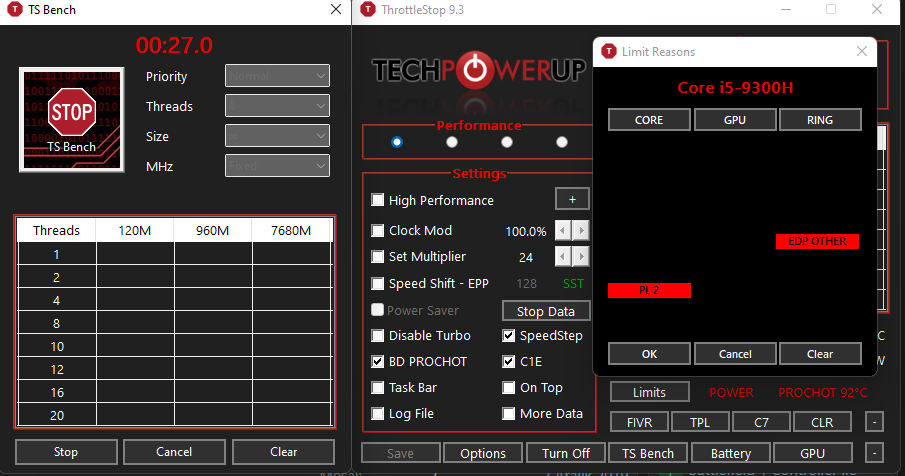Select the second Performance profile radio button
The image size is (905, 476).
[452, 142]
